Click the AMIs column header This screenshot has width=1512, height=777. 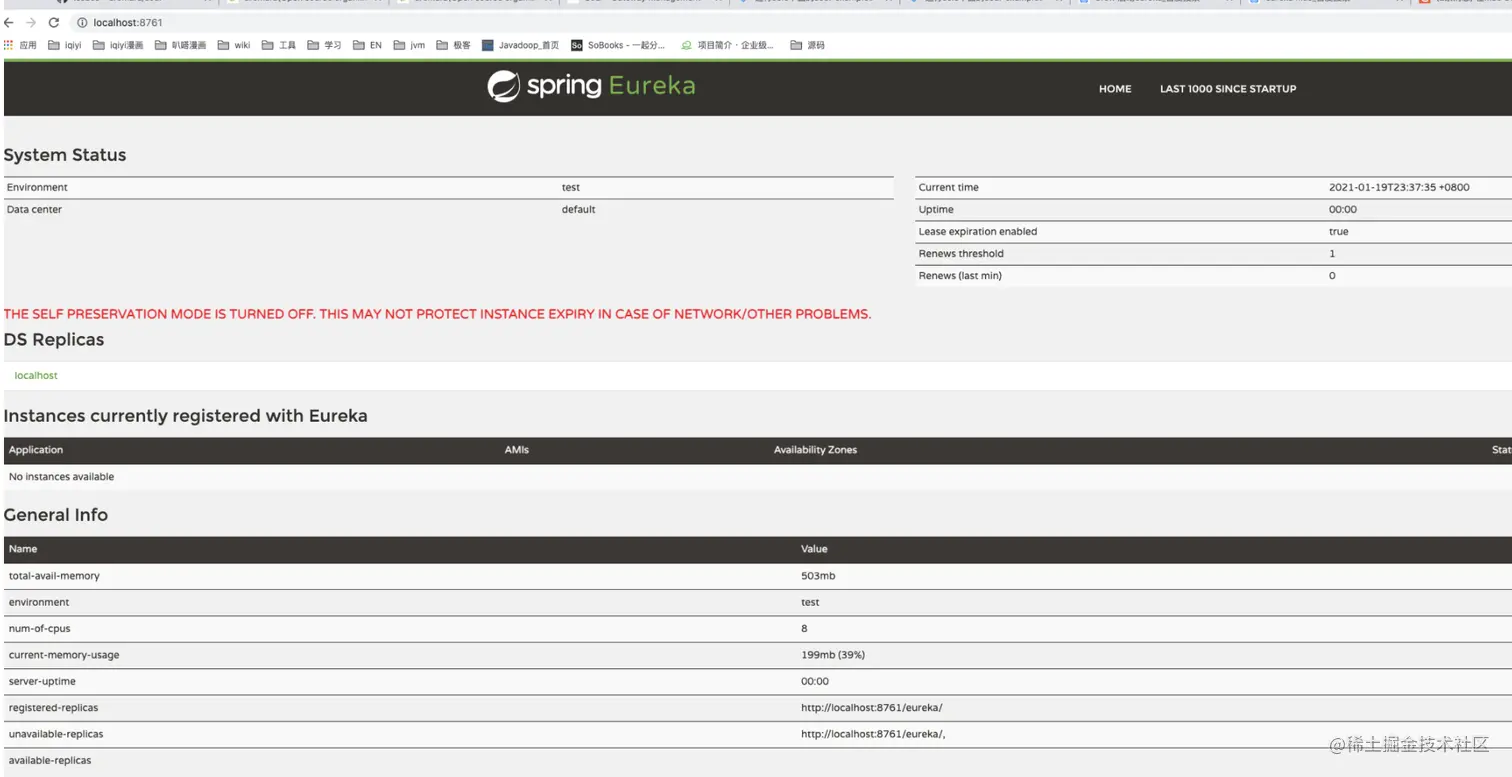[517, 450]
